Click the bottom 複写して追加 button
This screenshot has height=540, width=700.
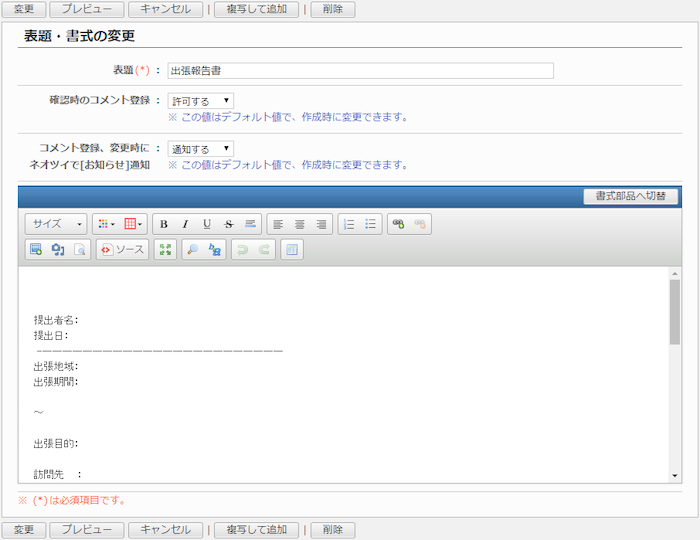256,530
